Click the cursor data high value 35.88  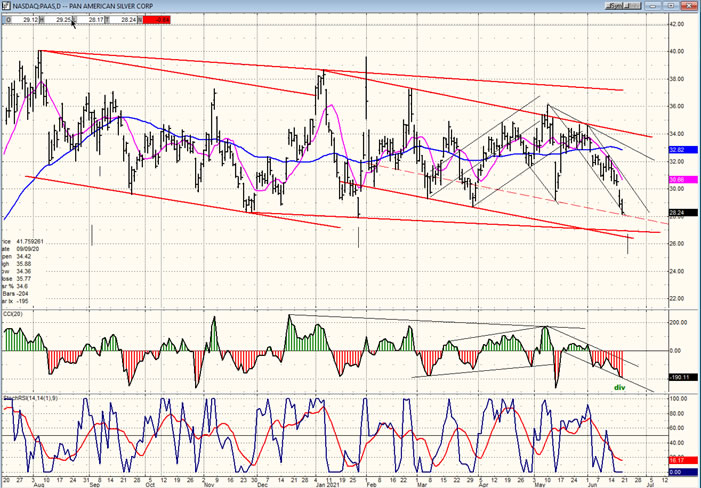click(x=24, y=264)
